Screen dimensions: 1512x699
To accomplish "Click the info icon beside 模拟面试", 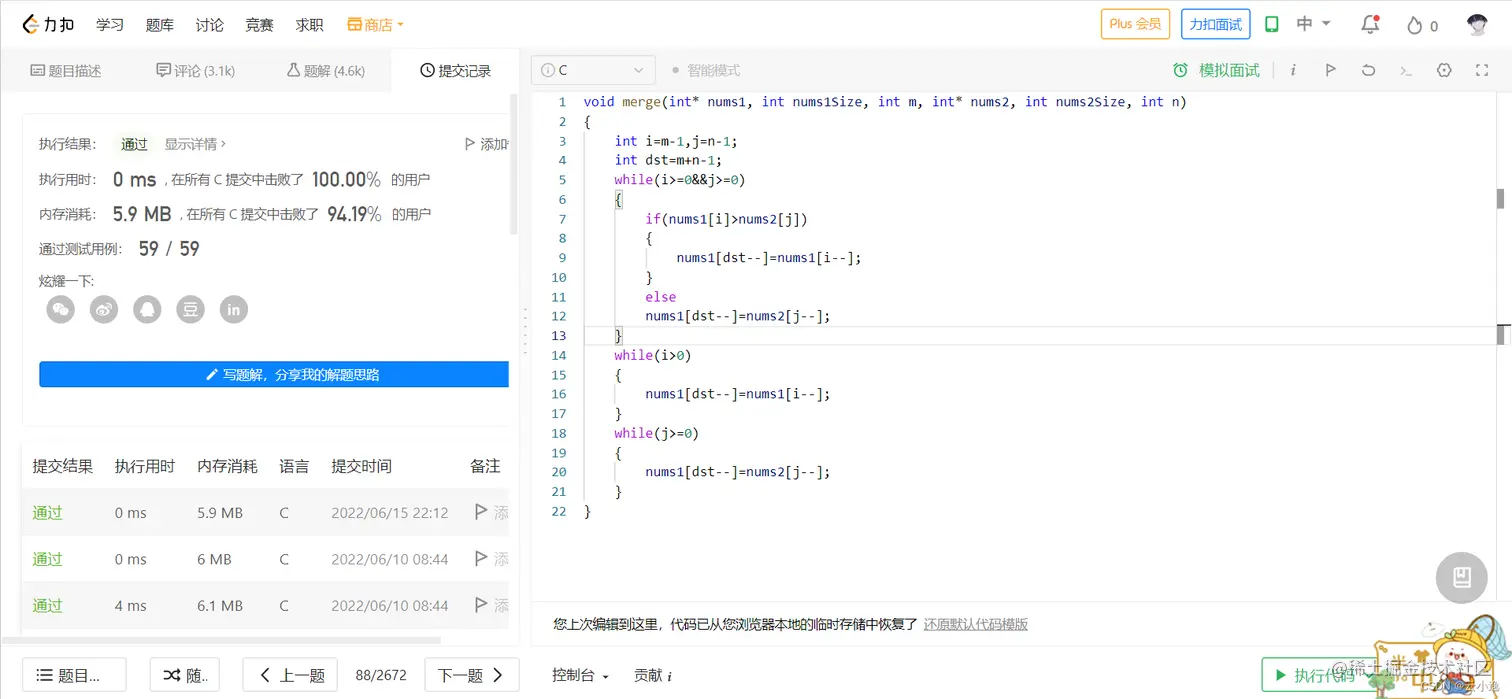I will (1294, 70).
